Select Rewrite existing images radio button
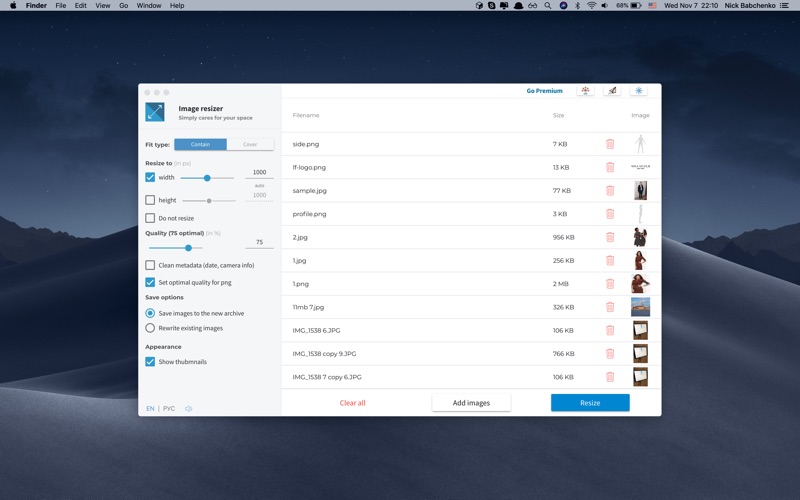This screenshot has width=800, height=500. pos(150,328)
